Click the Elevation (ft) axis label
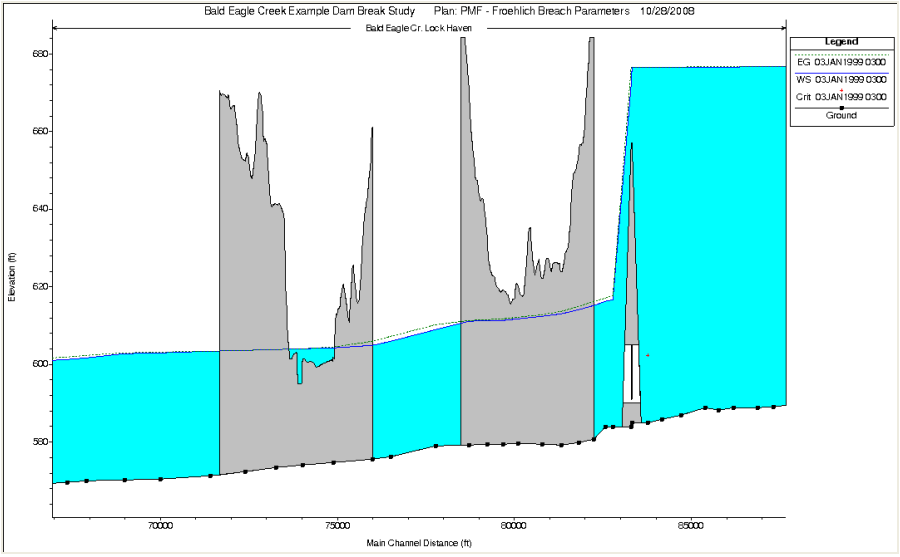The width and height of the screenshot is (900, 557). [x=12, y=276]
